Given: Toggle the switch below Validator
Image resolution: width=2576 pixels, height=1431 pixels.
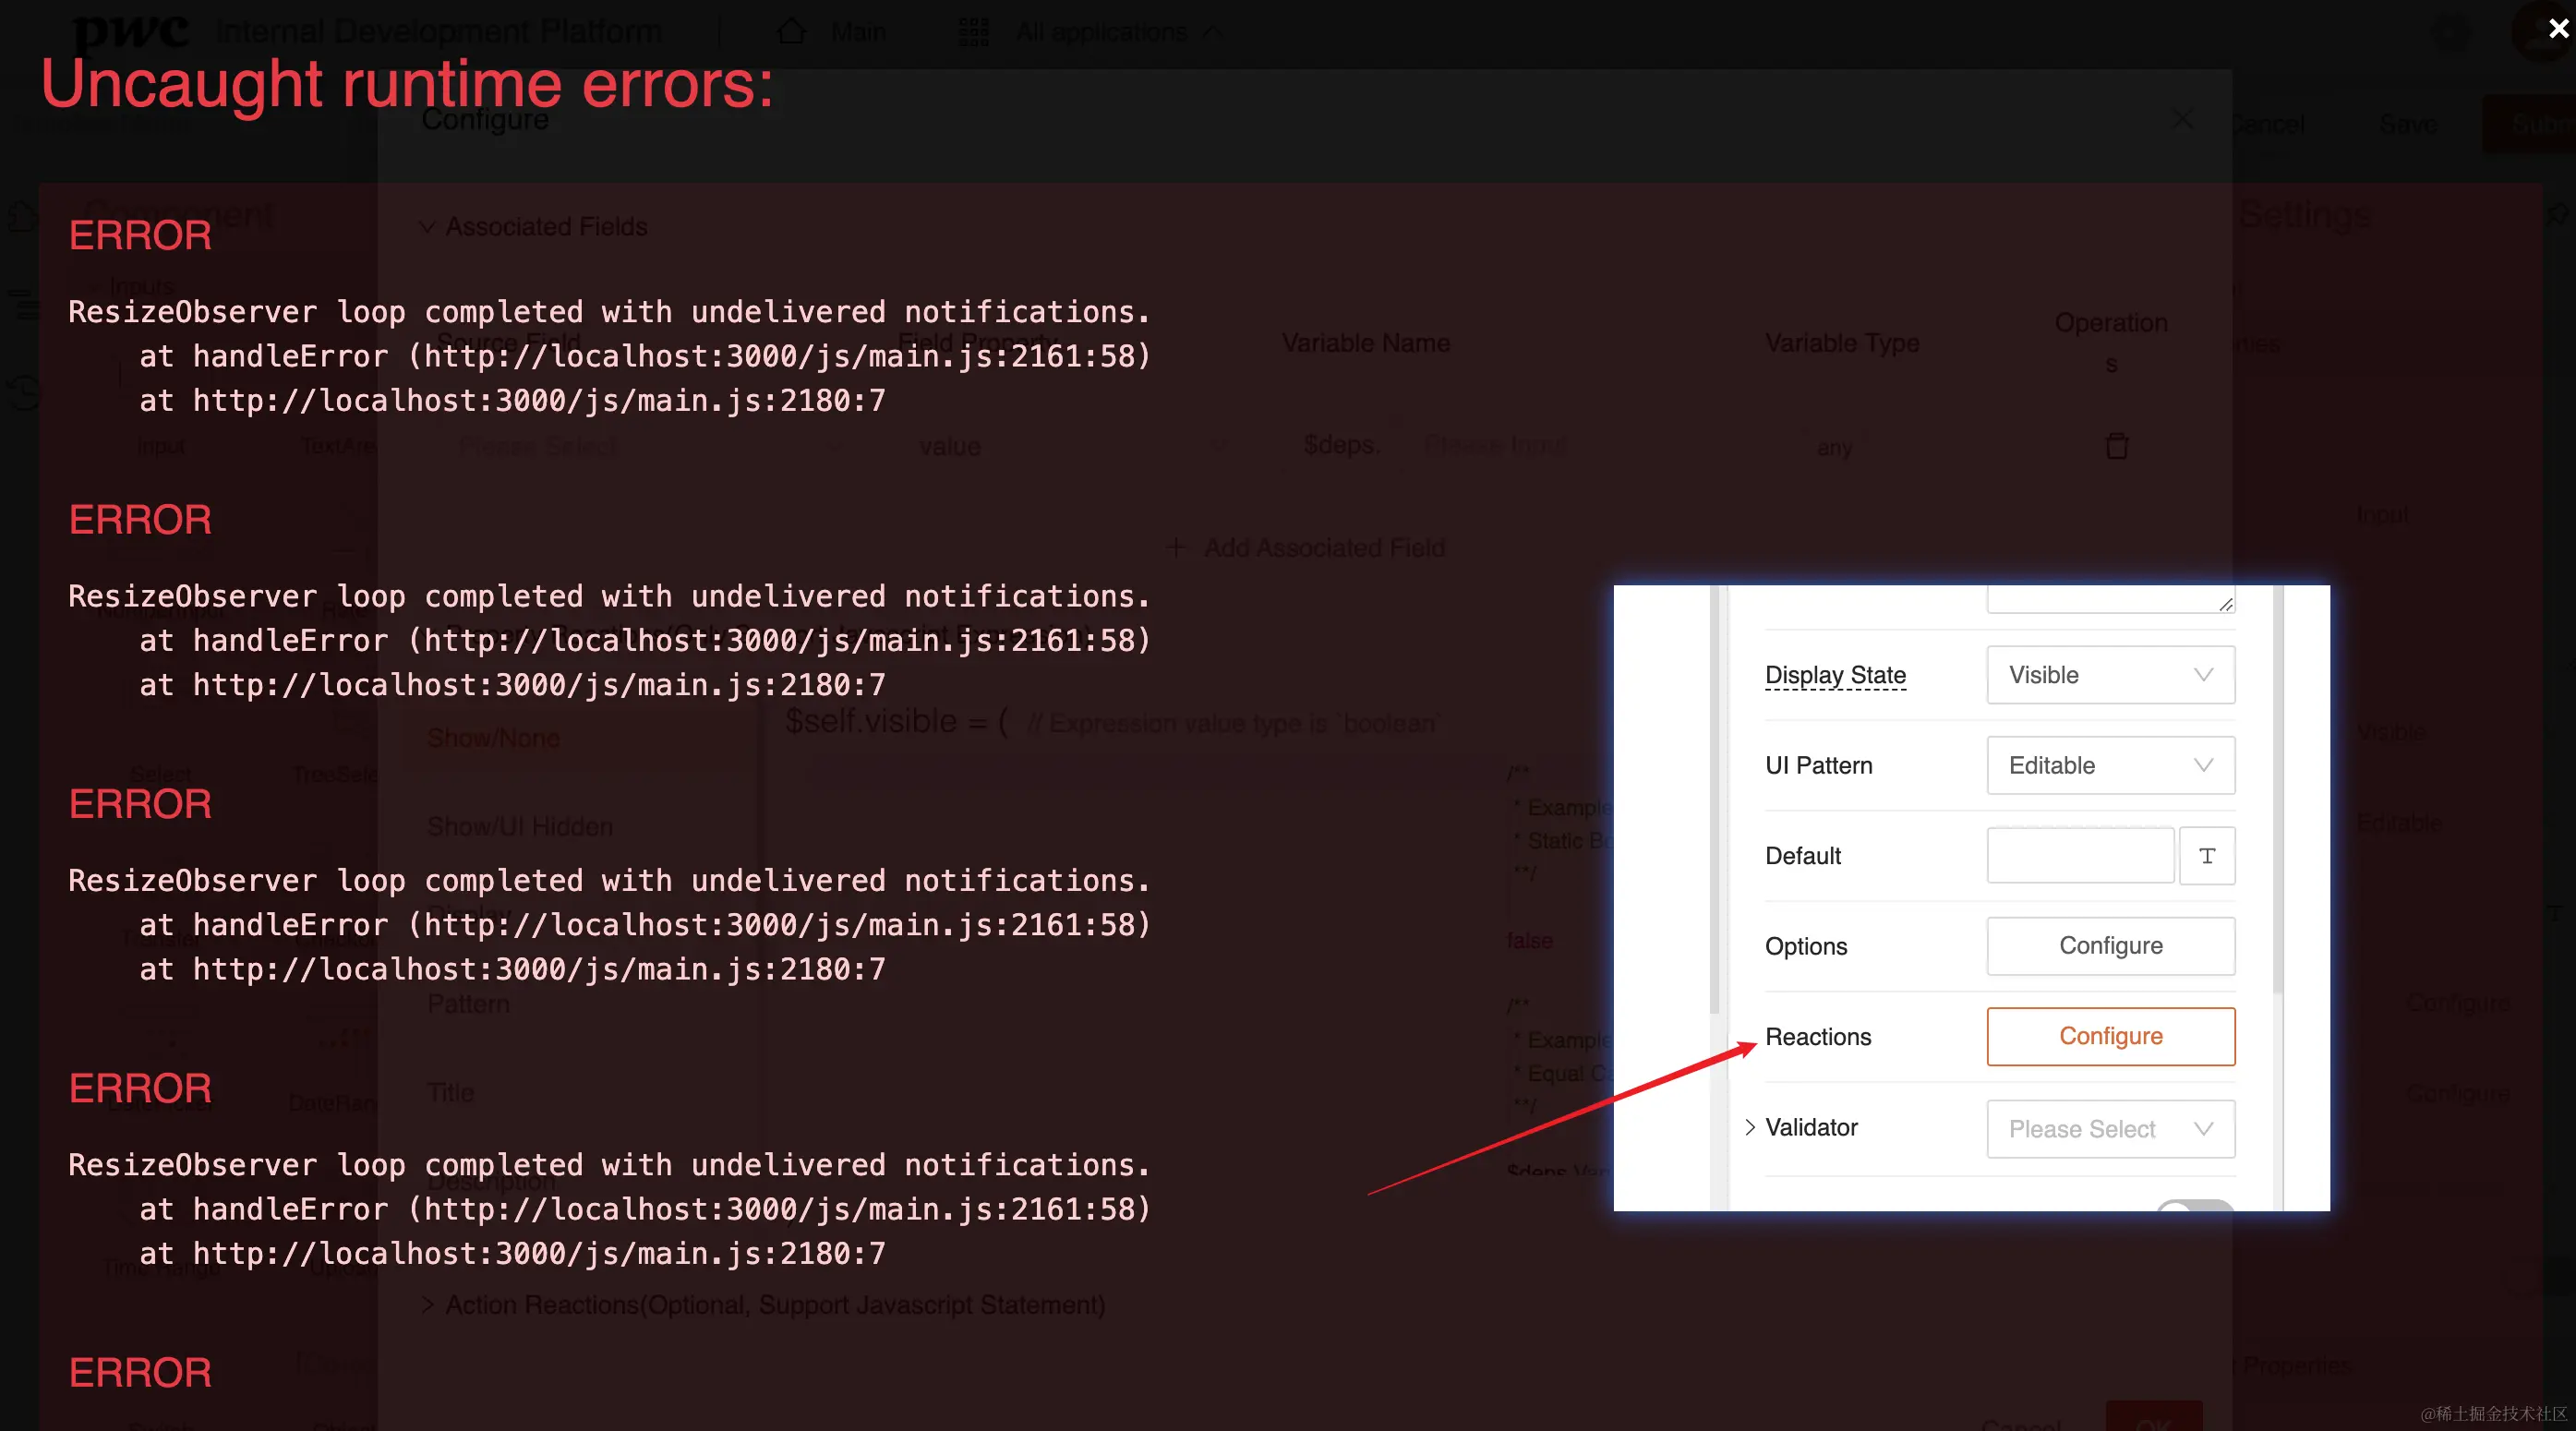Looking at the screenshot, I should (2194, 1207).
